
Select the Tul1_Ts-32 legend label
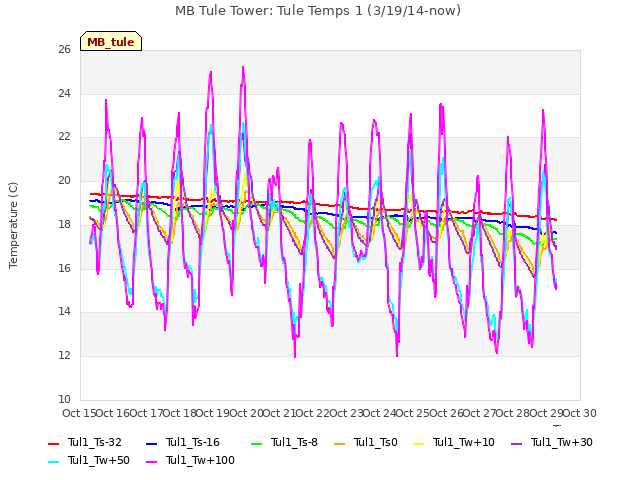(95, 442)
